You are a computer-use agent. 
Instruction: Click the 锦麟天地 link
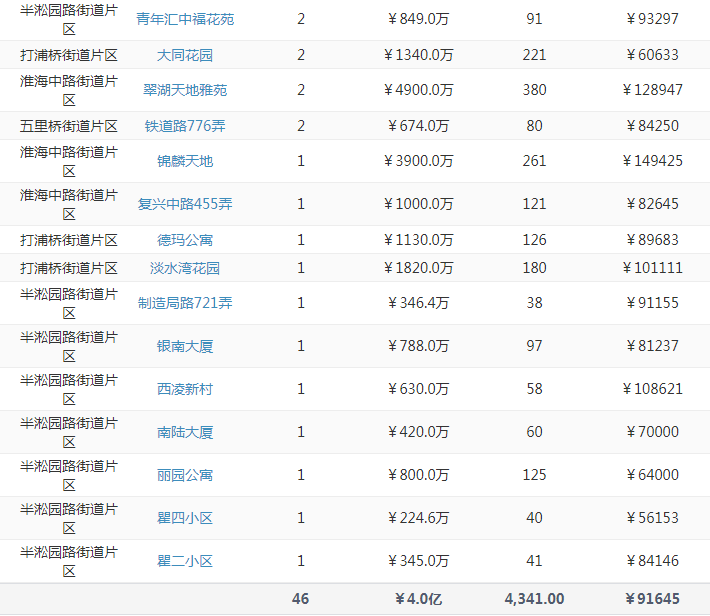tap(185, 161)
